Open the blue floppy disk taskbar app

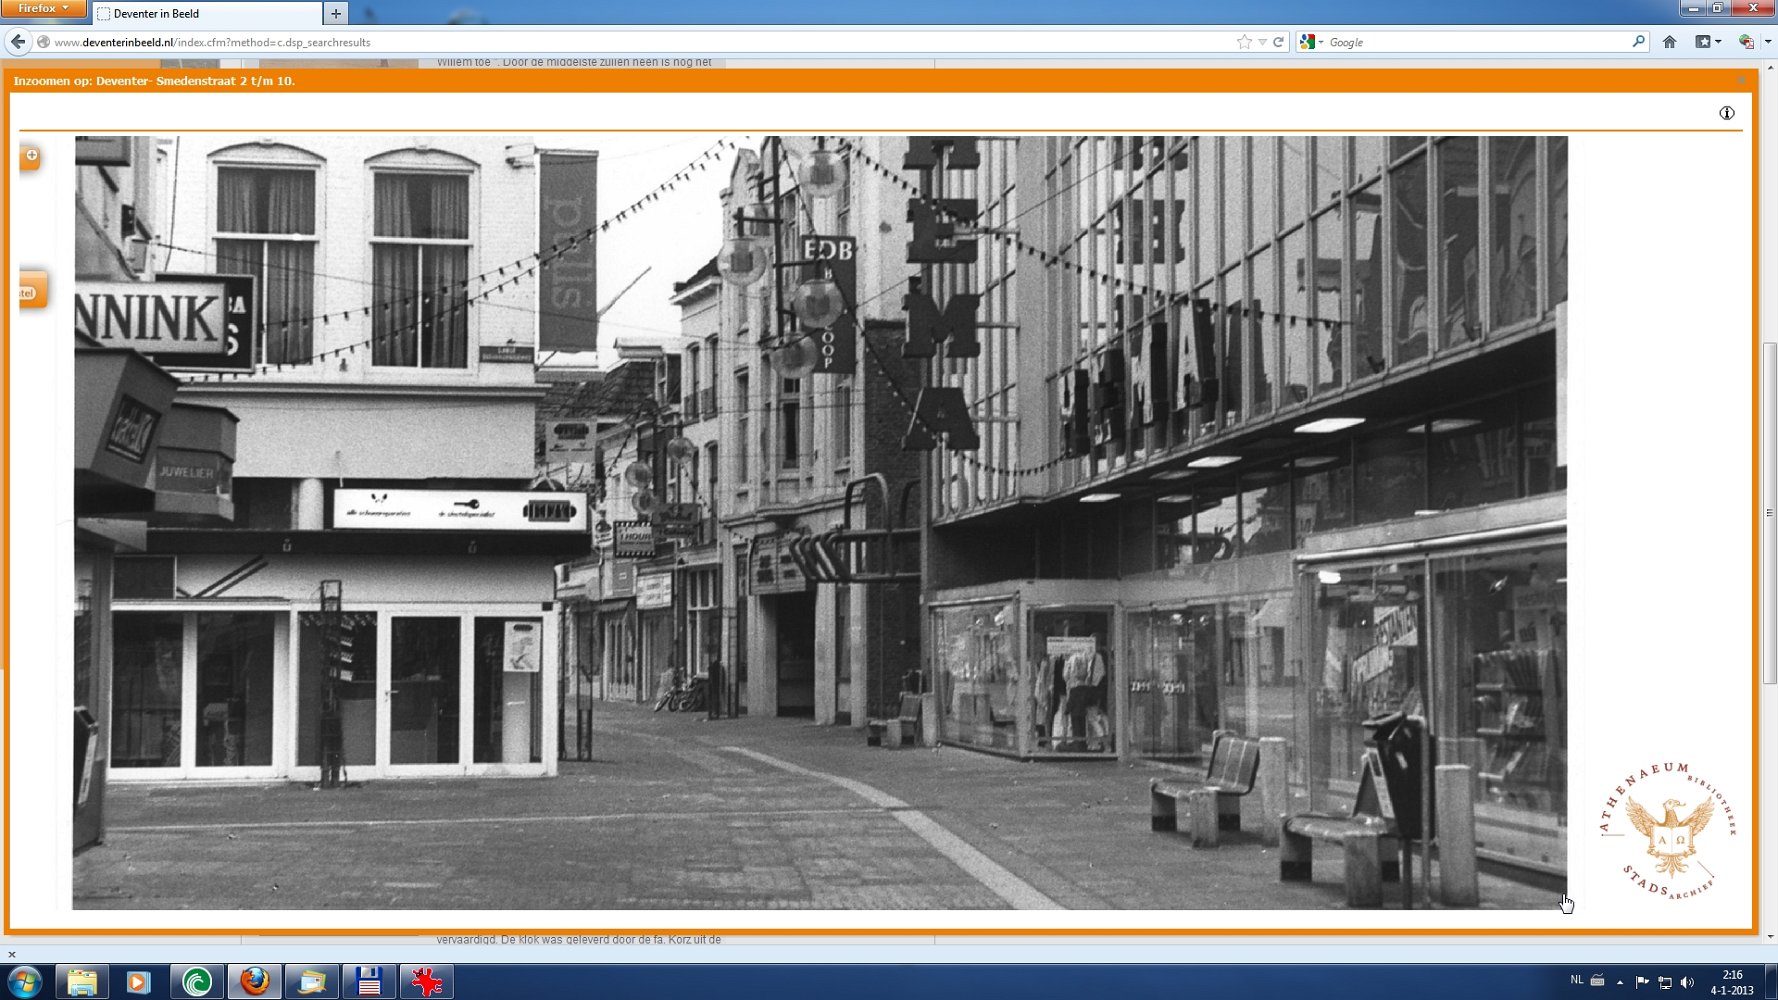click(x=369, y=982)
